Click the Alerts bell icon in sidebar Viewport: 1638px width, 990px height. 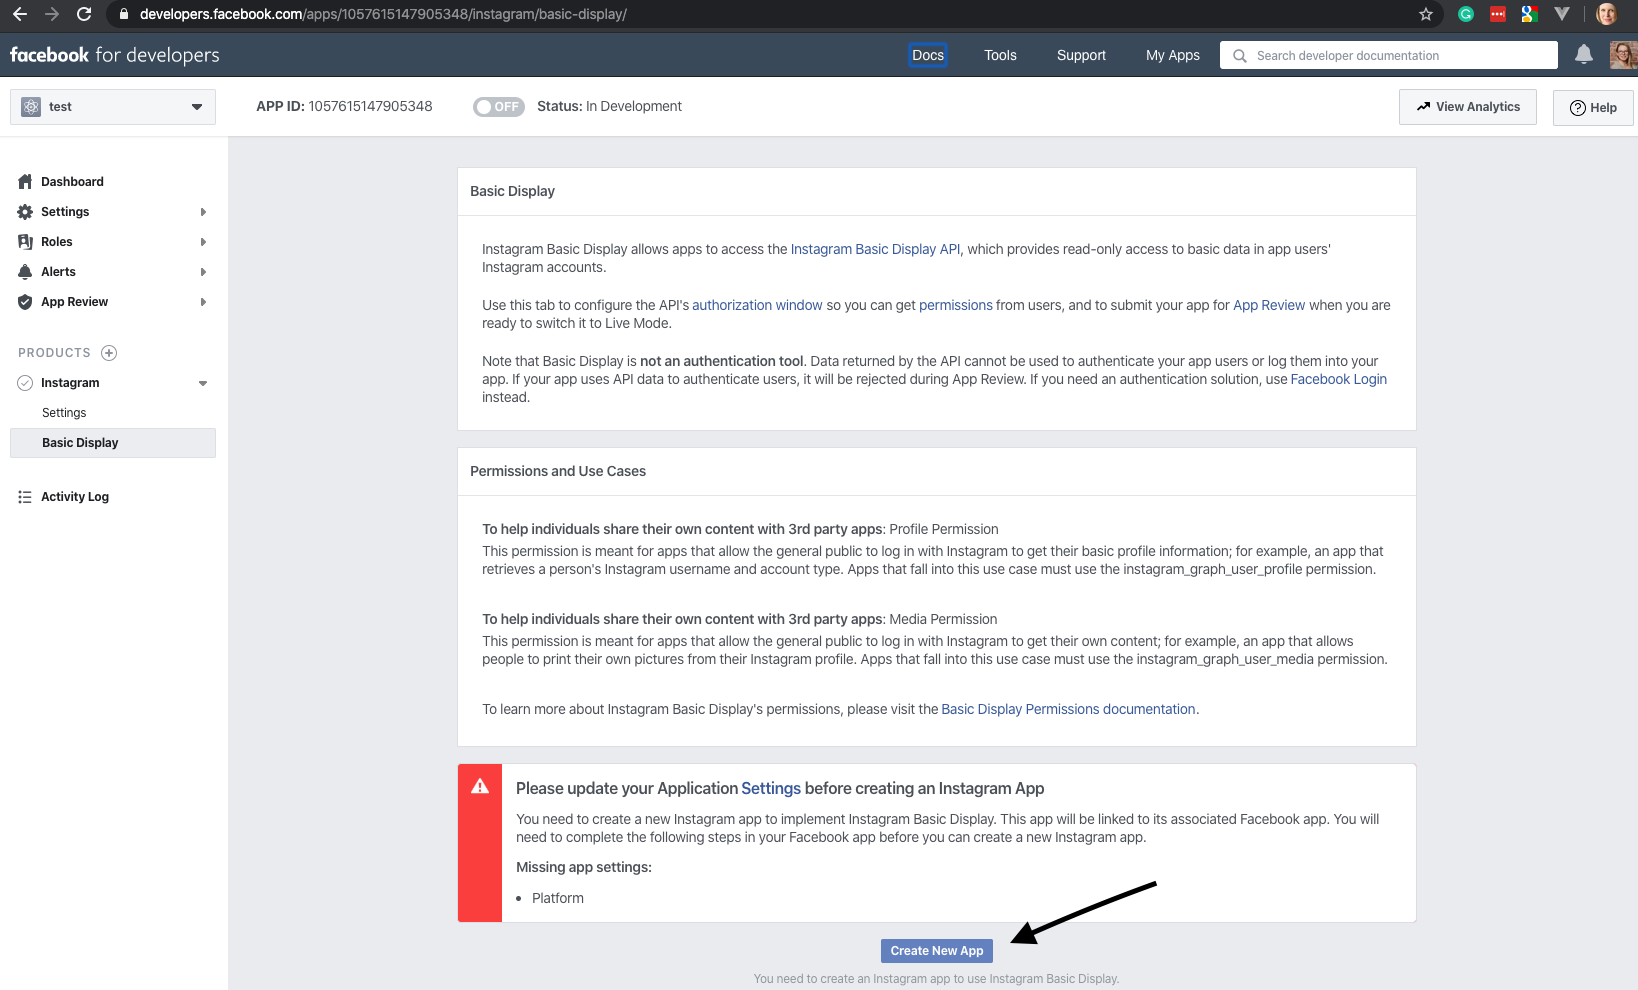coord(25,272)
